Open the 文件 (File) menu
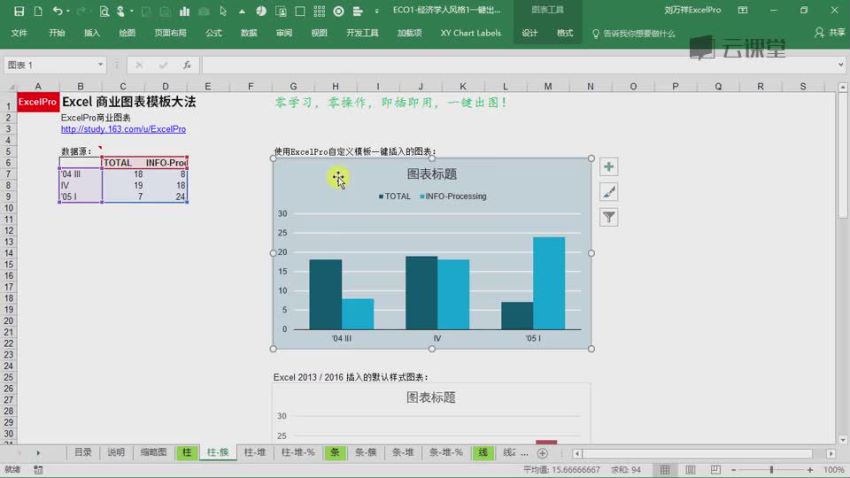 coord(19,33)
